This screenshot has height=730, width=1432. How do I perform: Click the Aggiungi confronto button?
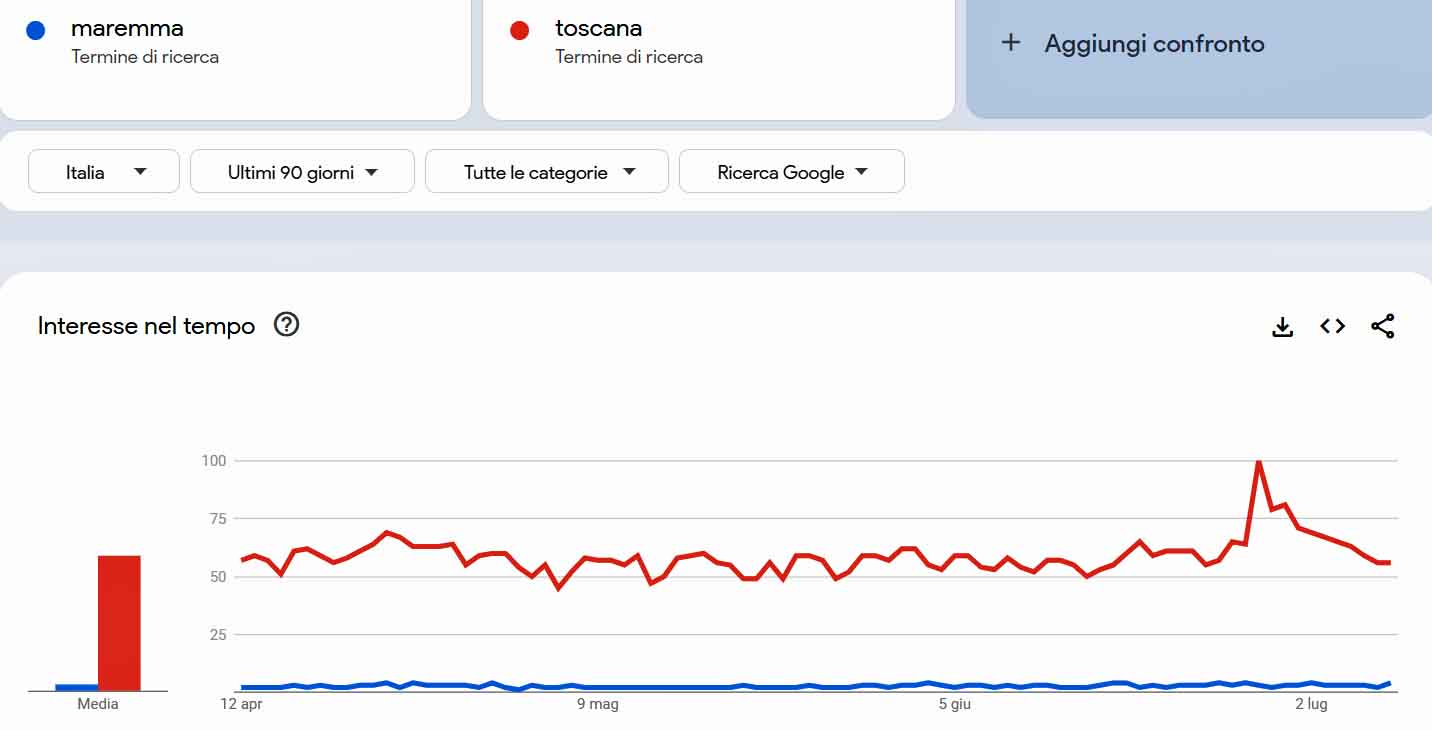[1154, 44]
